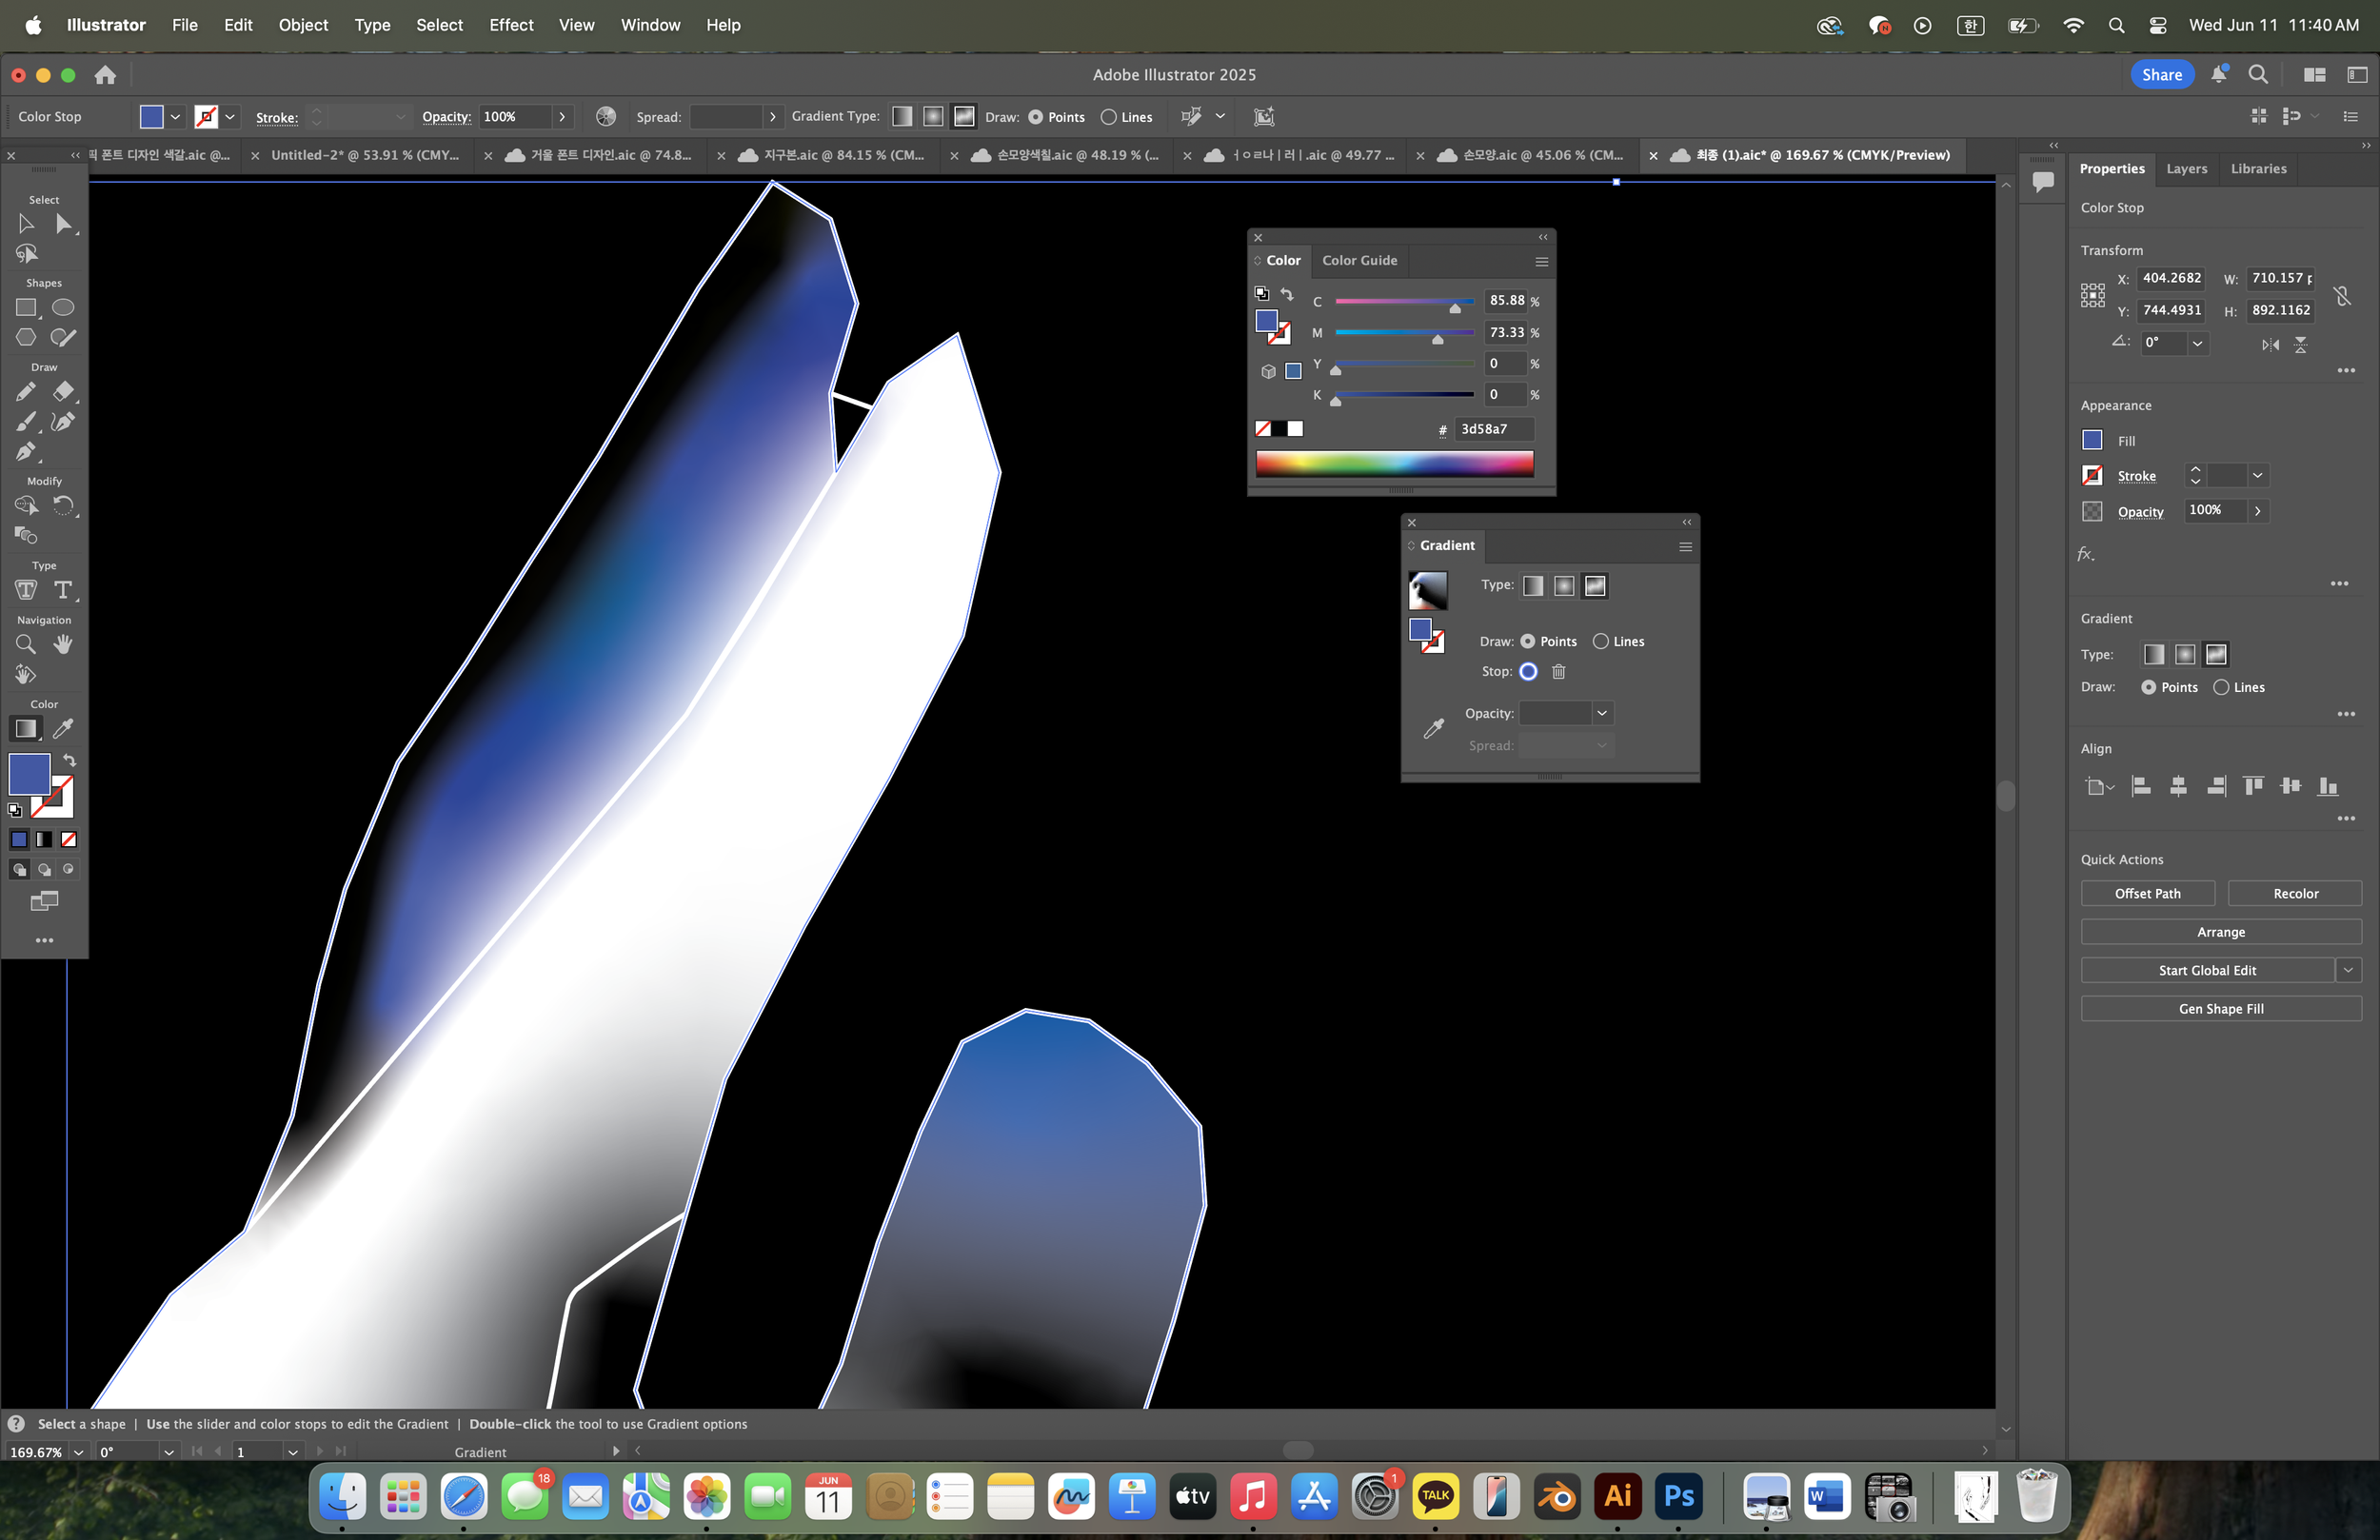This screenshot has width=2380, height=1540.
Task: Click the Eyedropper in the Gradient panel
Action: pos(1434,727)
